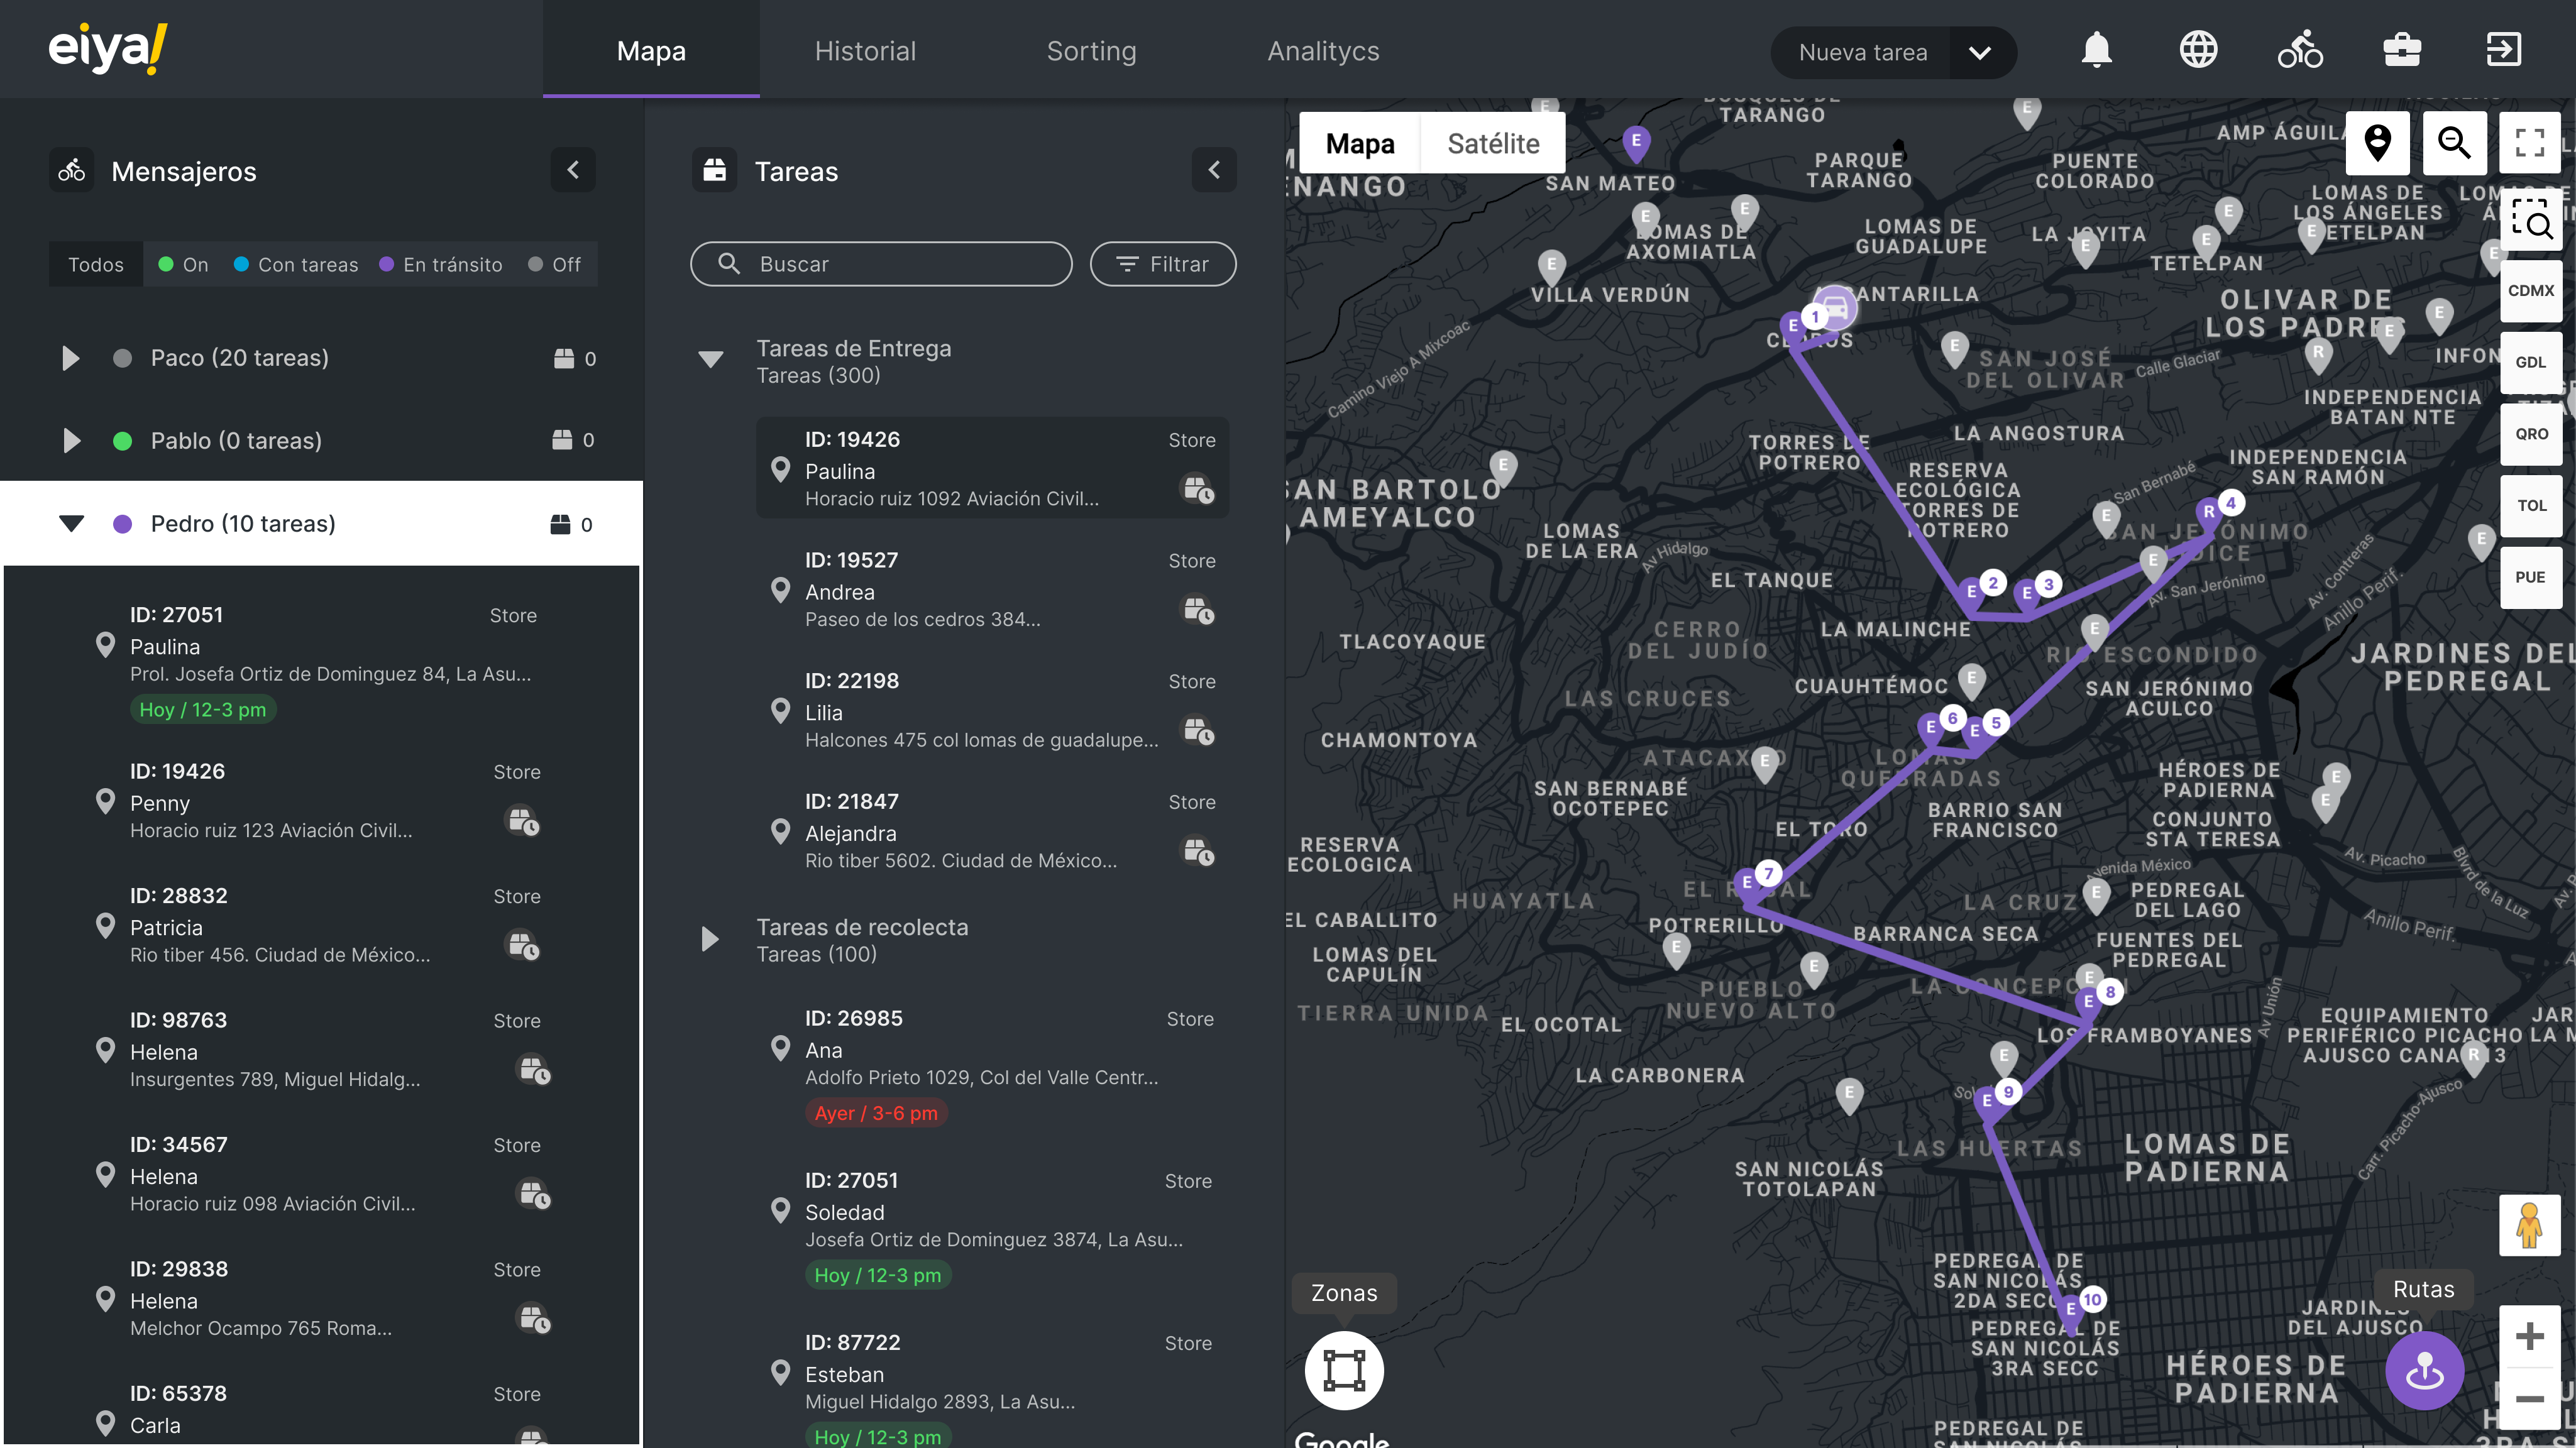Open the notifications bell
The image size is (2576, 1448).
click(2096, 50)
